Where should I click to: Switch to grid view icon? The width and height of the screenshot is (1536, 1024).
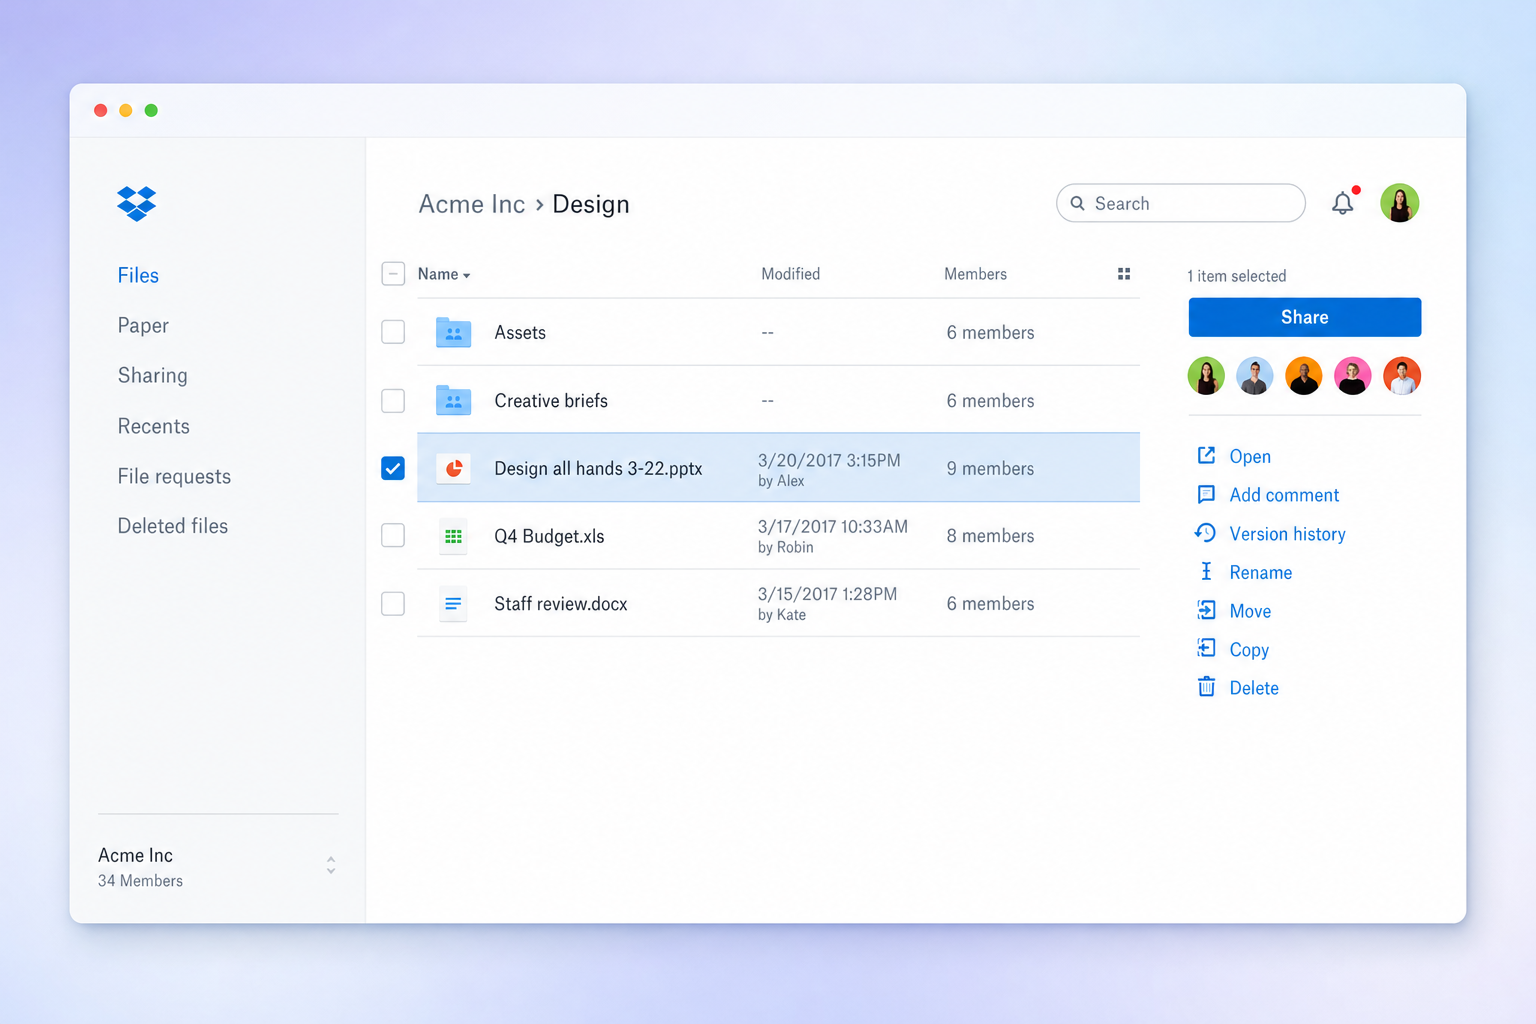click(x=1124, y=274)
